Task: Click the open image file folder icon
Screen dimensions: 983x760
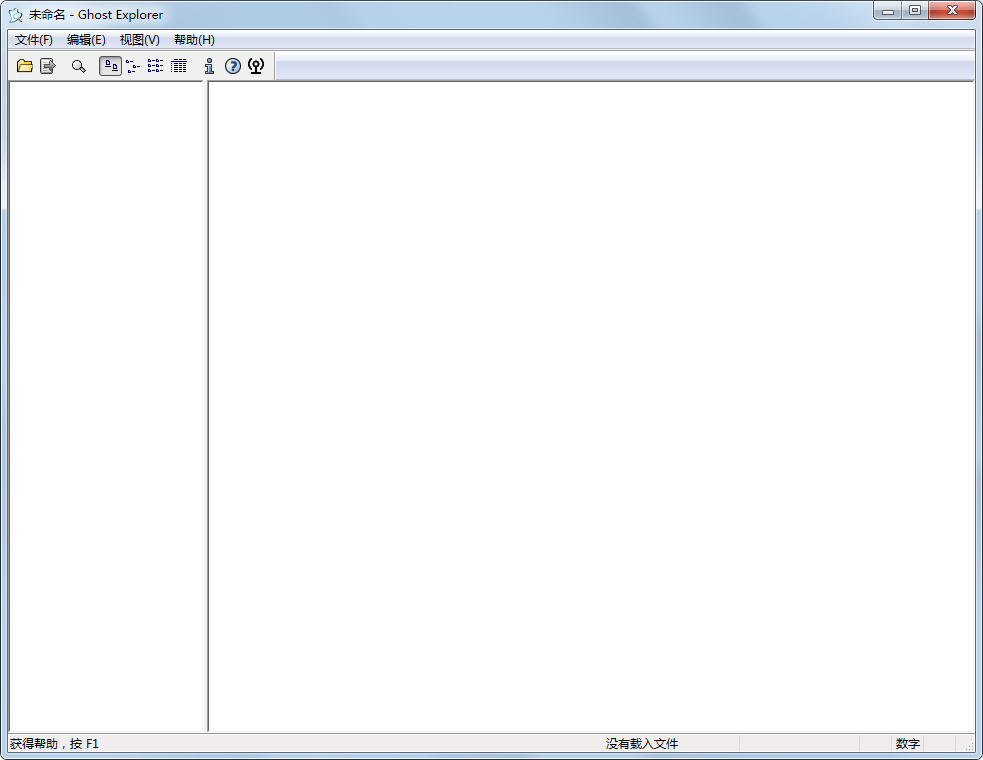Action: (x=25, y=66)
